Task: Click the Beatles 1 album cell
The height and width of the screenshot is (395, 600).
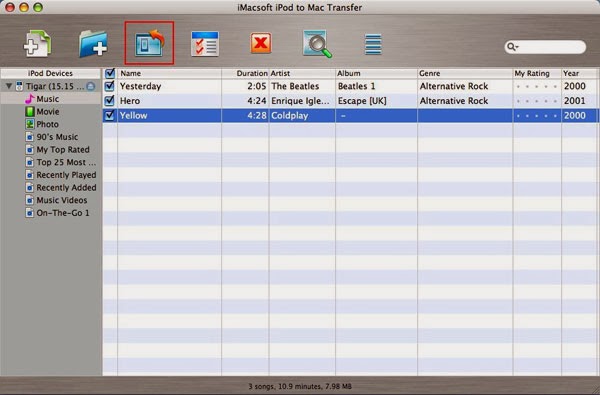Action: coord(357,86)
